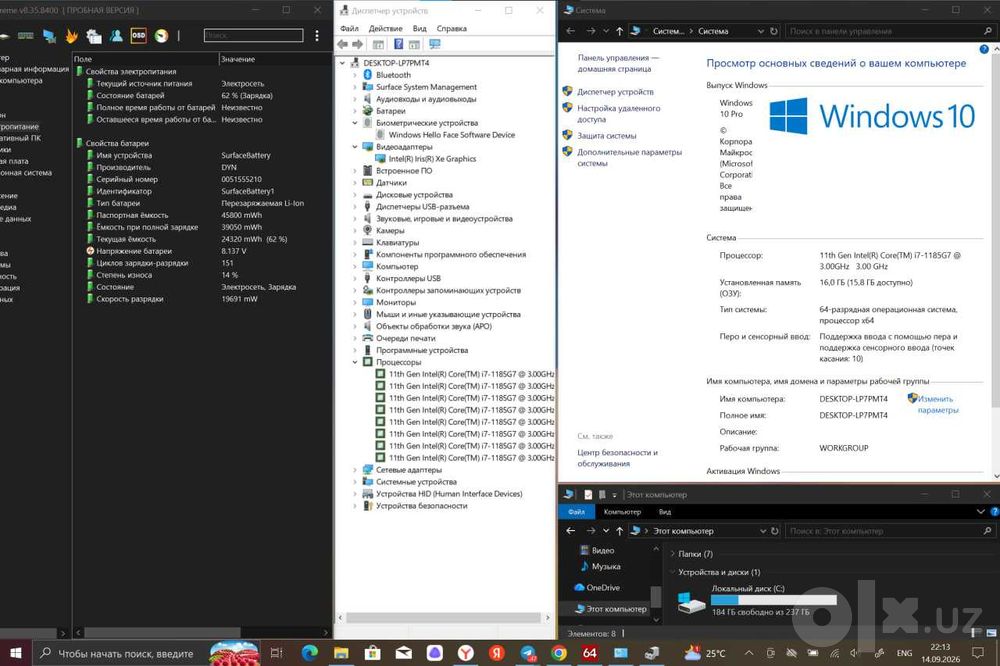The height and width of the screenshot is (666, 1000).
Task: Click AIDA64 bottom horizontal scrollbar
Action: (x=162, y=633)
